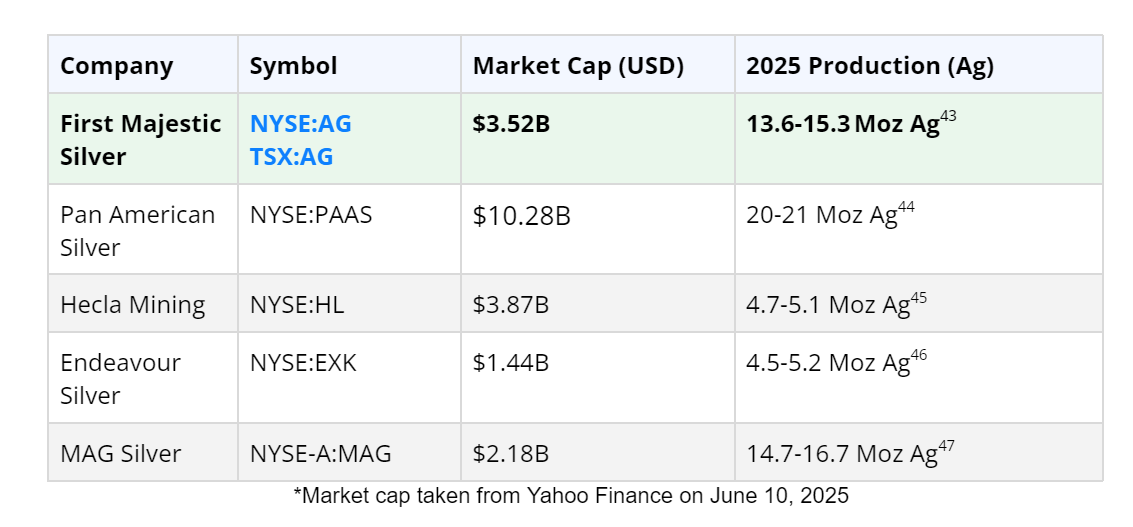This screenshot has height=527, width=1133.
Task: Click the Company column header
Action: point(116,66)
